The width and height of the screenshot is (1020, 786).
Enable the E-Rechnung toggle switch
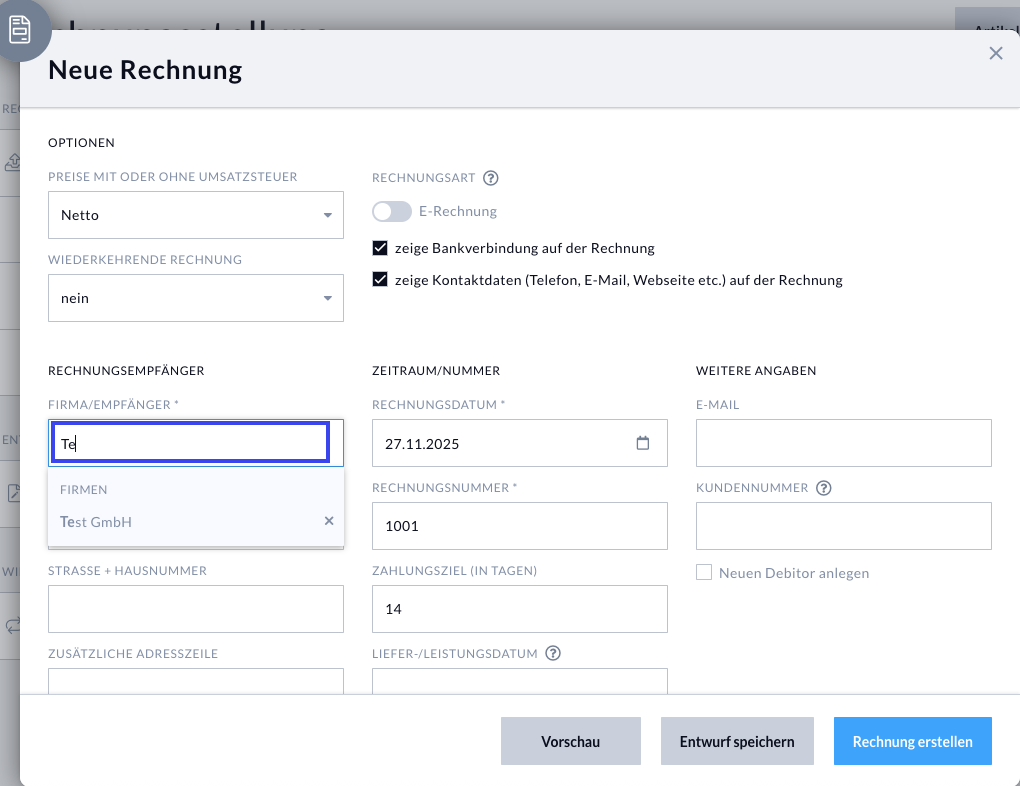pos(392,212)
